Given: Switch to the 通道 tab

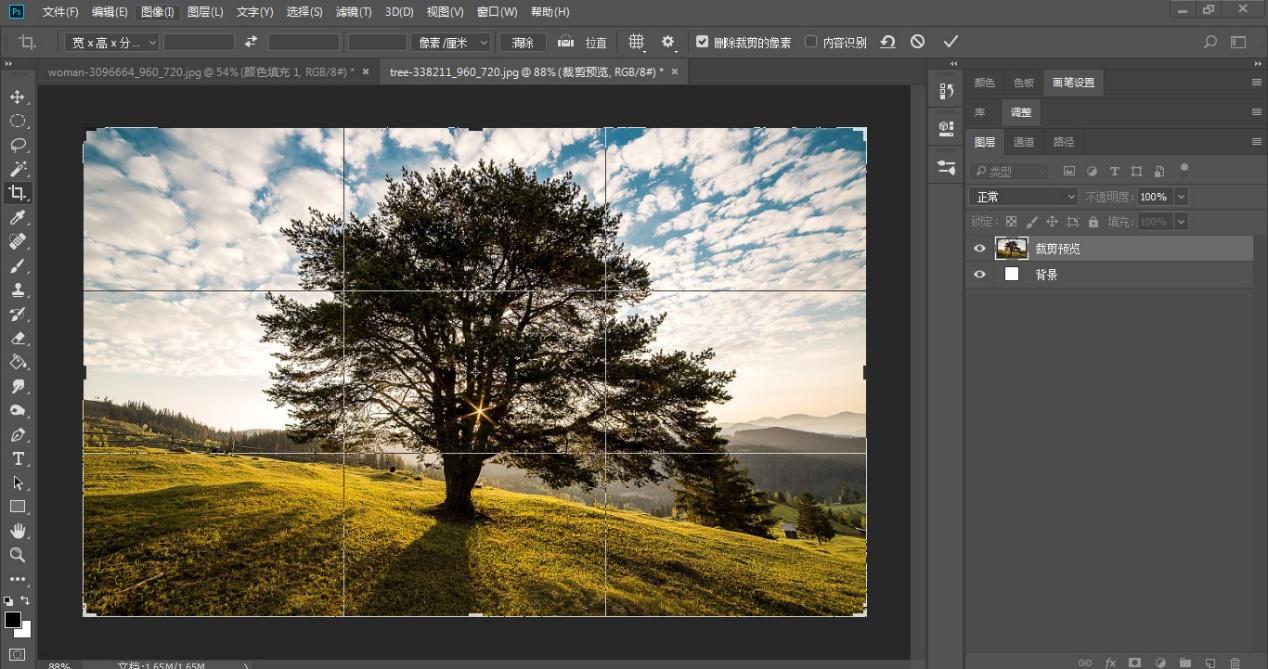Looking at the screenshot, I should click(1023, 142).
